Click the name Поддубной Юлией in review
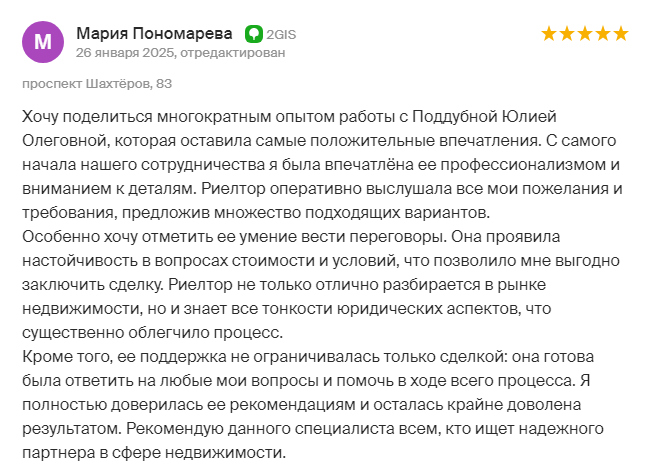 click(484, 117)
